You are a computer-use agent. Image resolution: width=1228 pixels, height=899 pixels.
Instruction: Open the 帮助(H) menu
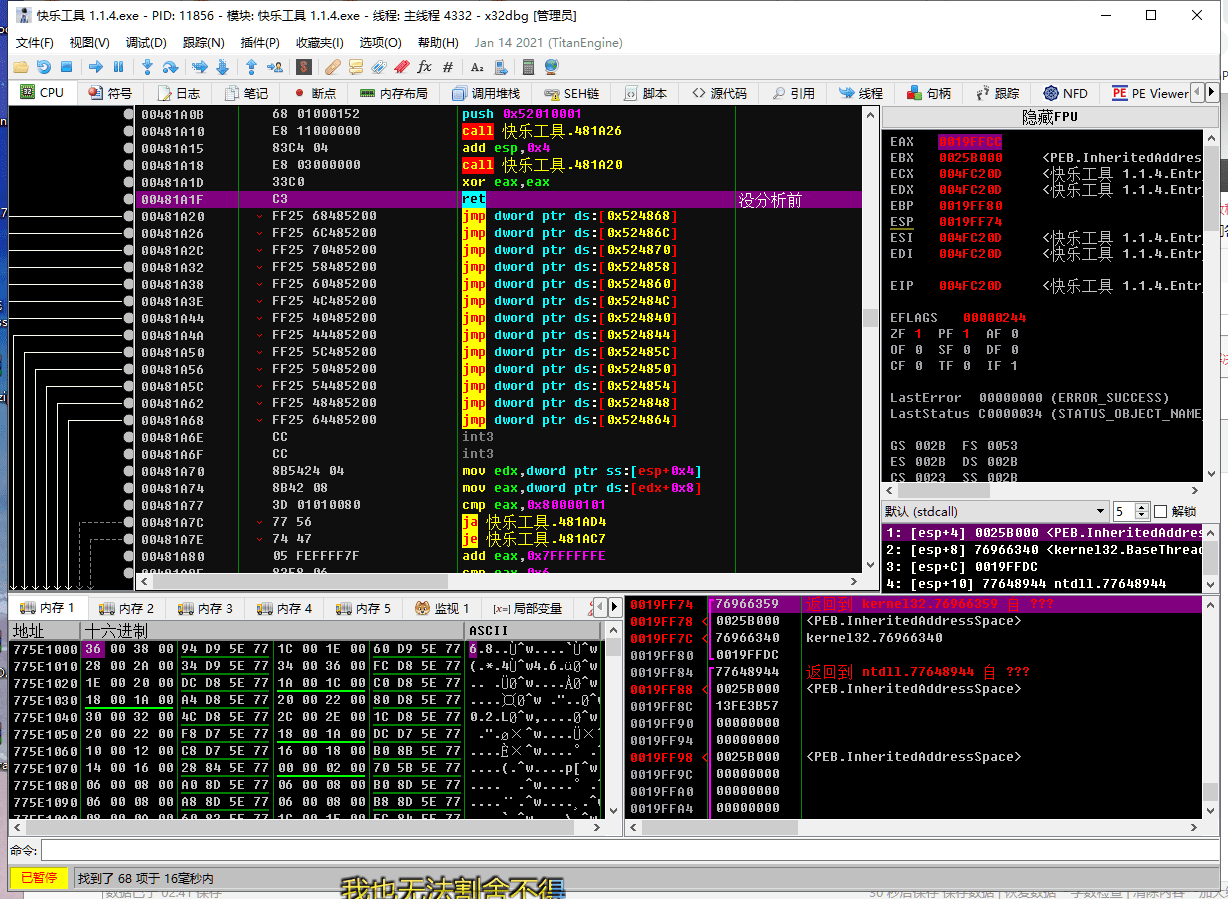[x=438, y=42]
